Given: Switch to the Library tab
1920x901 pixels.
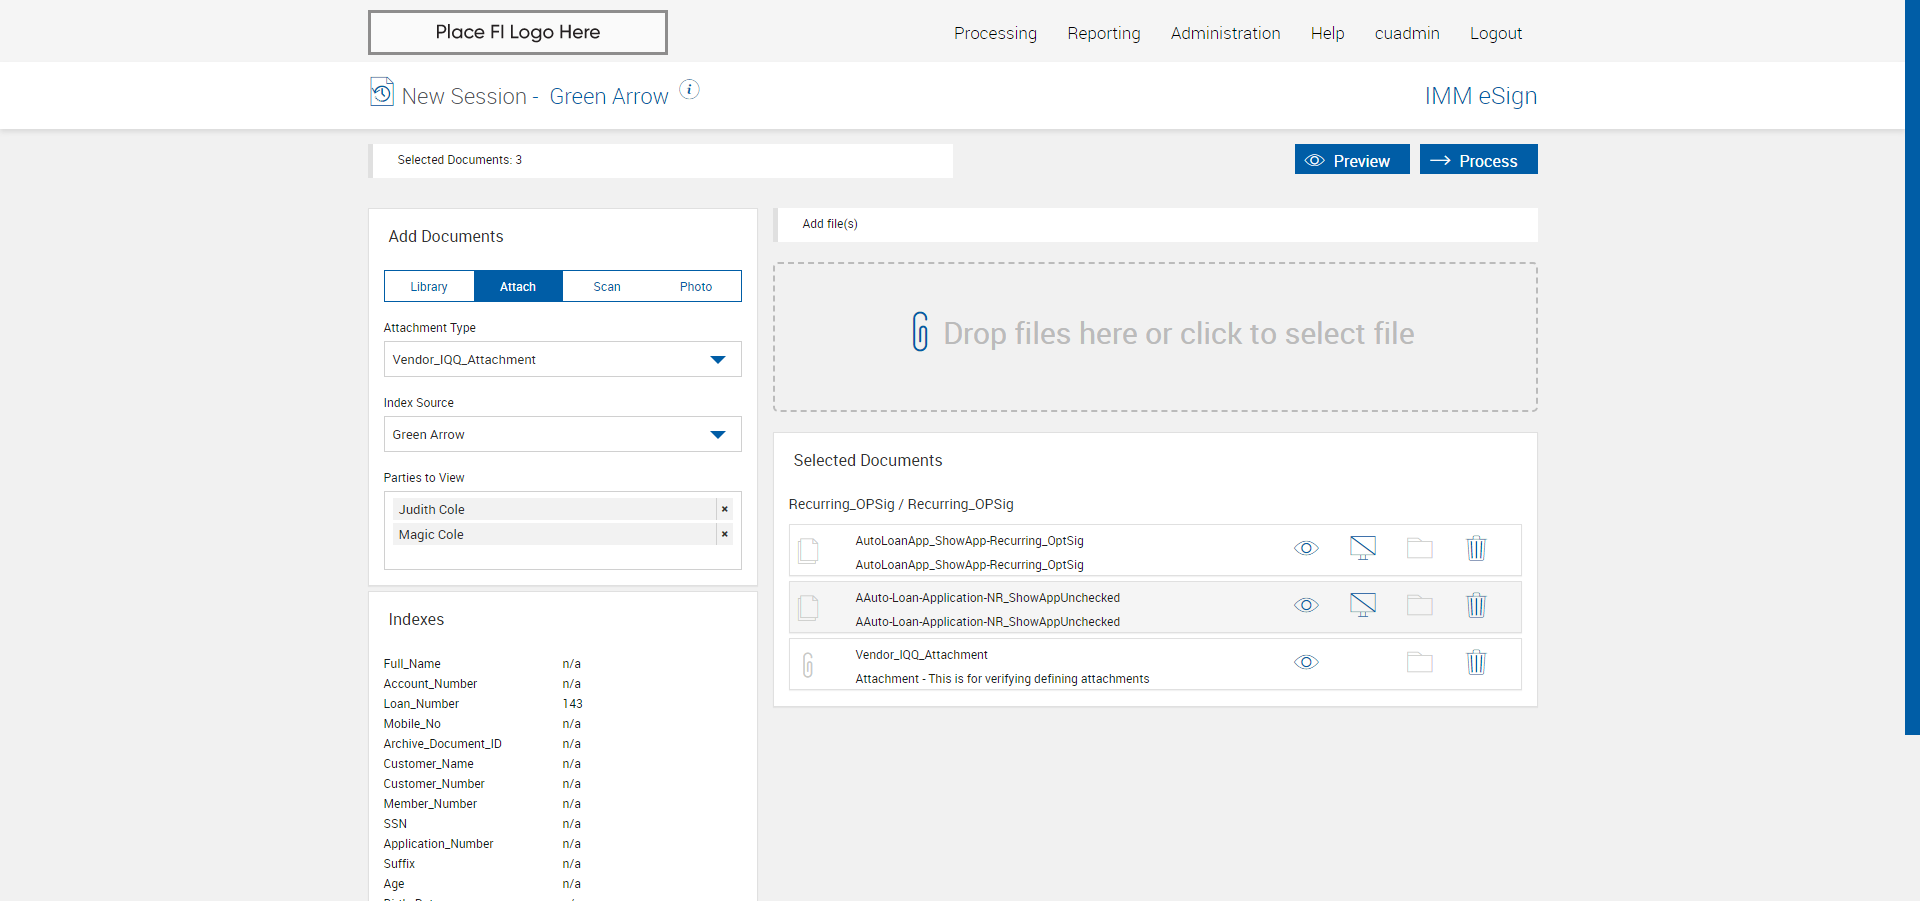Looking at the screenshot, I should click(429, 287).
